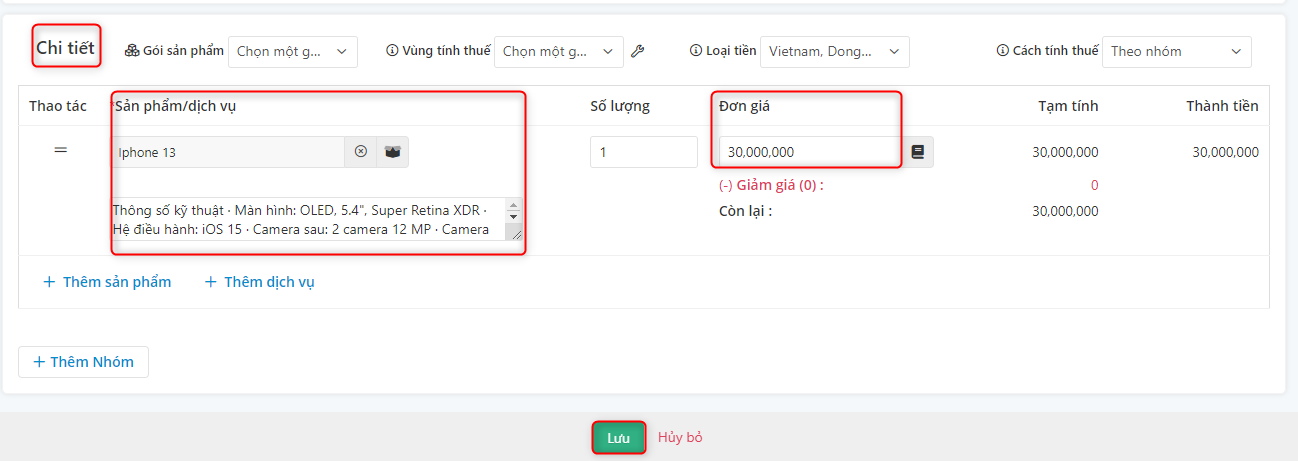The width and height of the screenshot is (1298, 461).
Task: Click Thêm dịch vụ link
Action: [260, 282]
